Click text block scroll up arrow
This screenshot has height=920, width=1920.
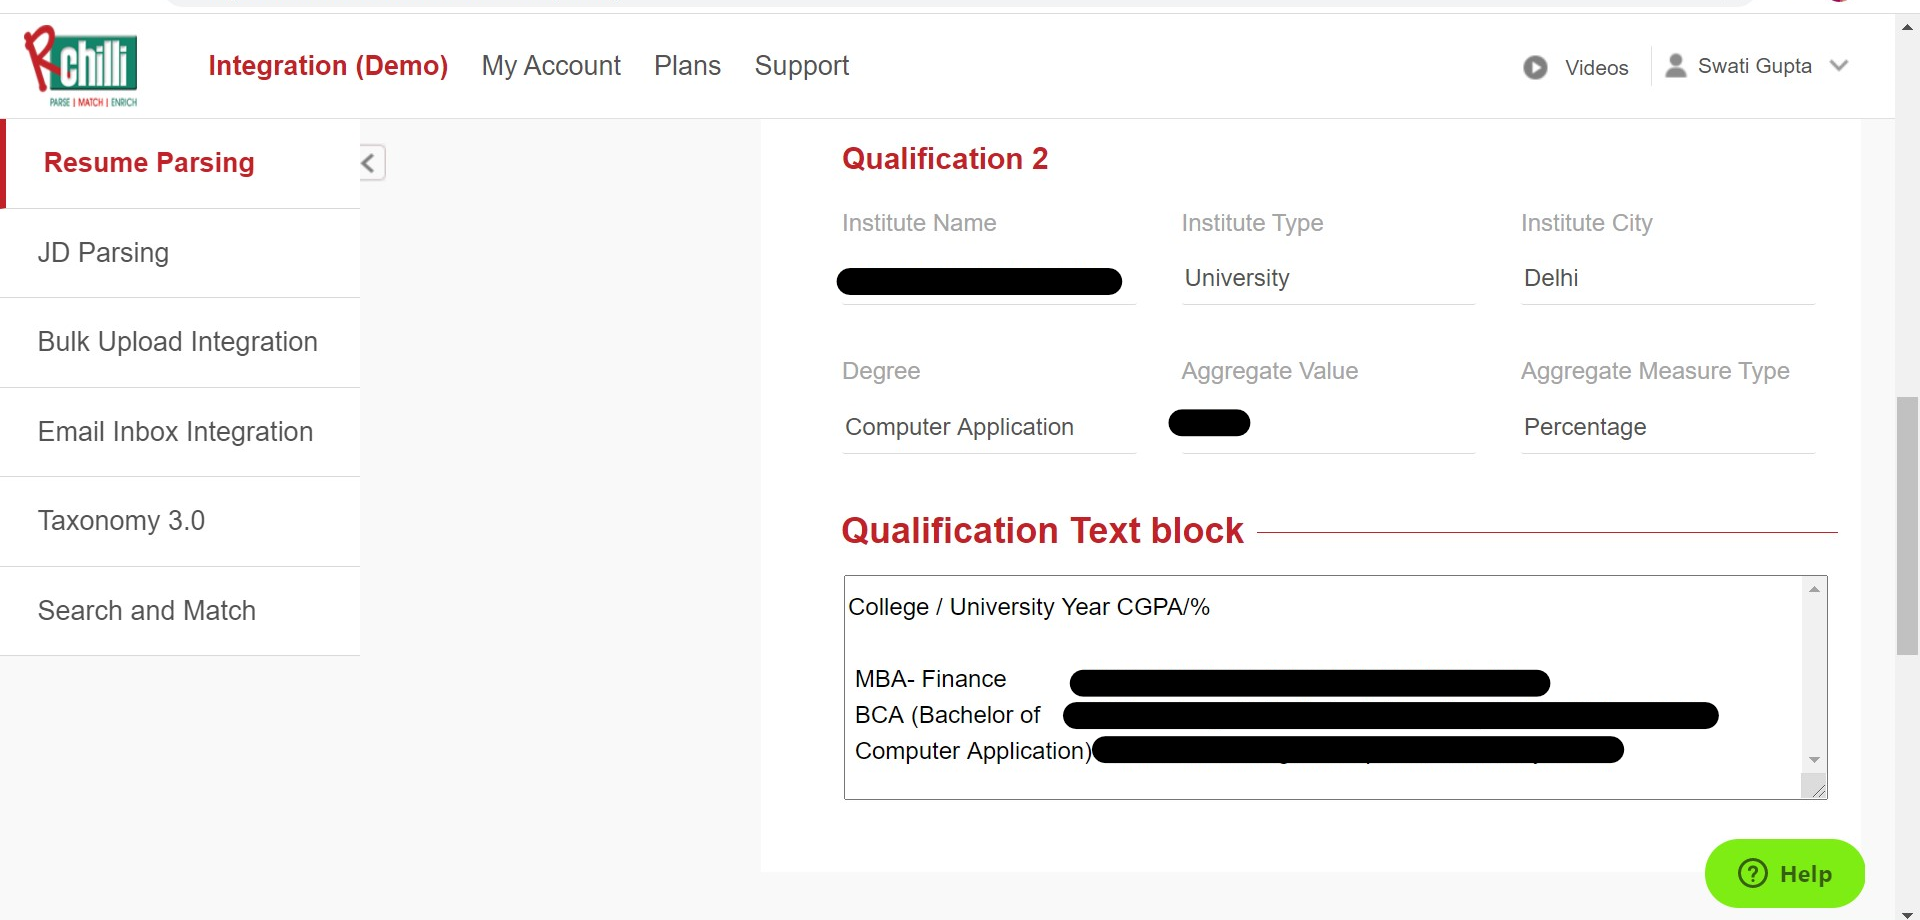coord(1814,589)
